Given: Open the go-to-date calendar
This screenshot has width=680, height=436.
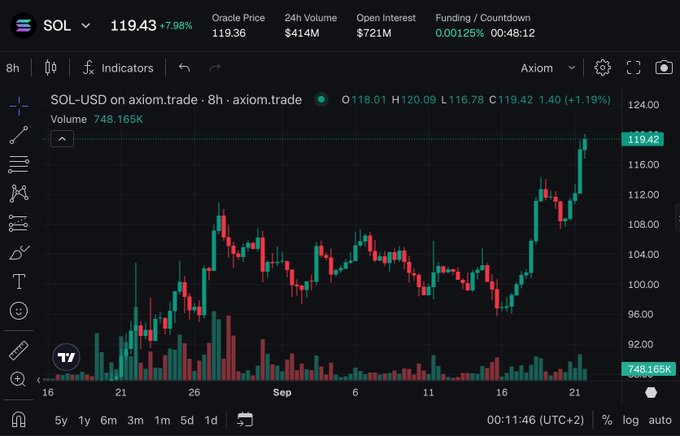Looking at the screenshot, I should pyautogui.click(x=245, y=420).
